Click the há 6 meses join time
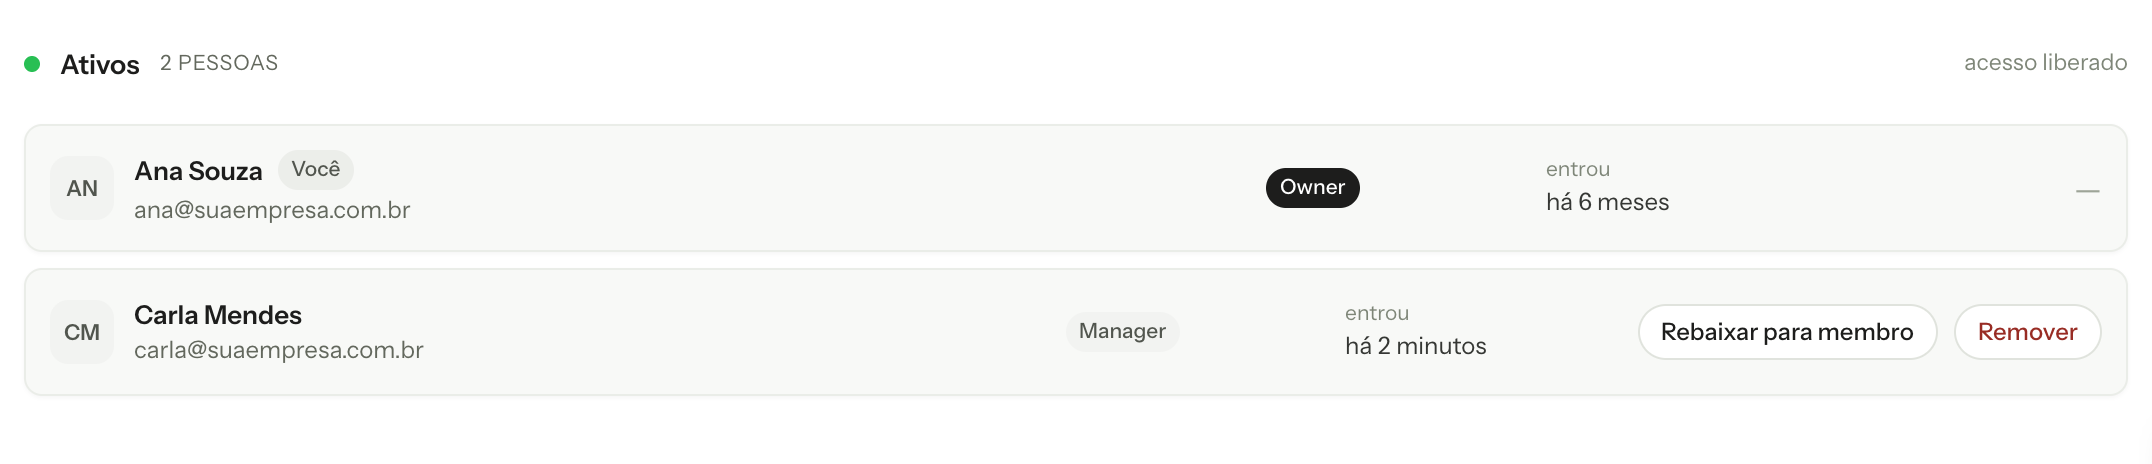This screenshot has width=2152, height=464. pos(1607,202)
